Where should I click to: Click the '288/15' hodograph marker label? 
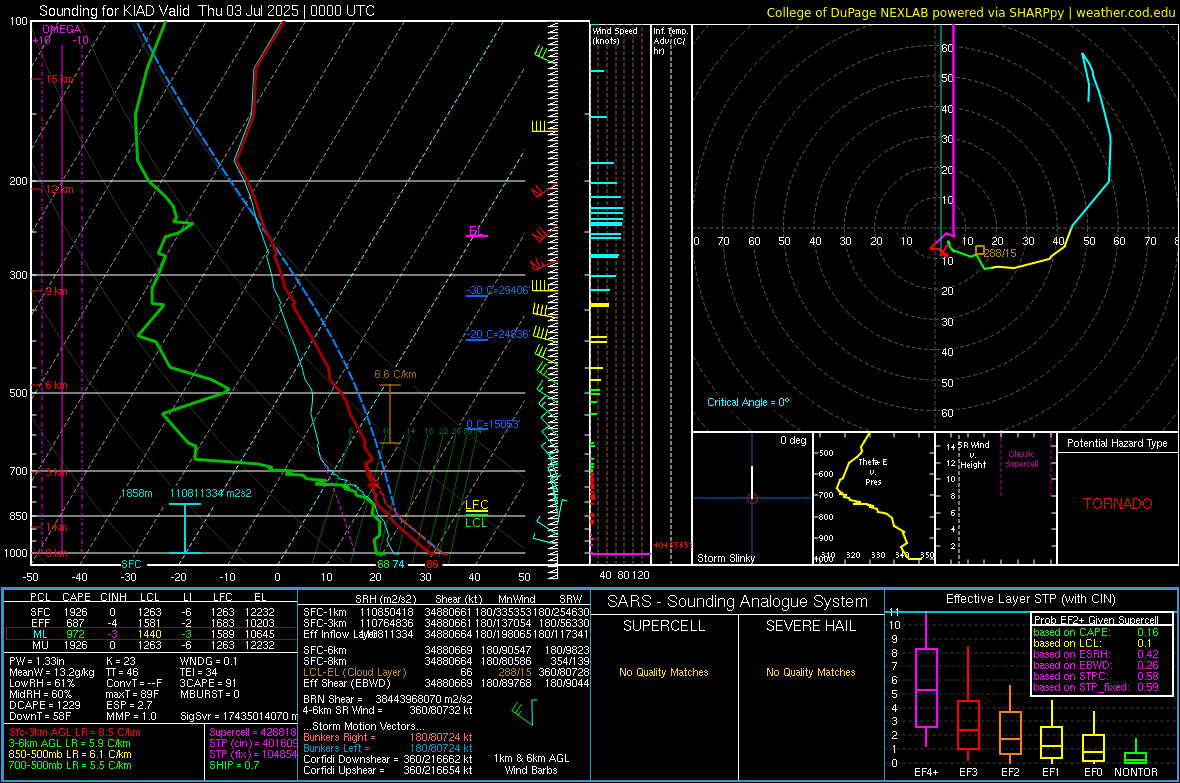click(1000, 253)
